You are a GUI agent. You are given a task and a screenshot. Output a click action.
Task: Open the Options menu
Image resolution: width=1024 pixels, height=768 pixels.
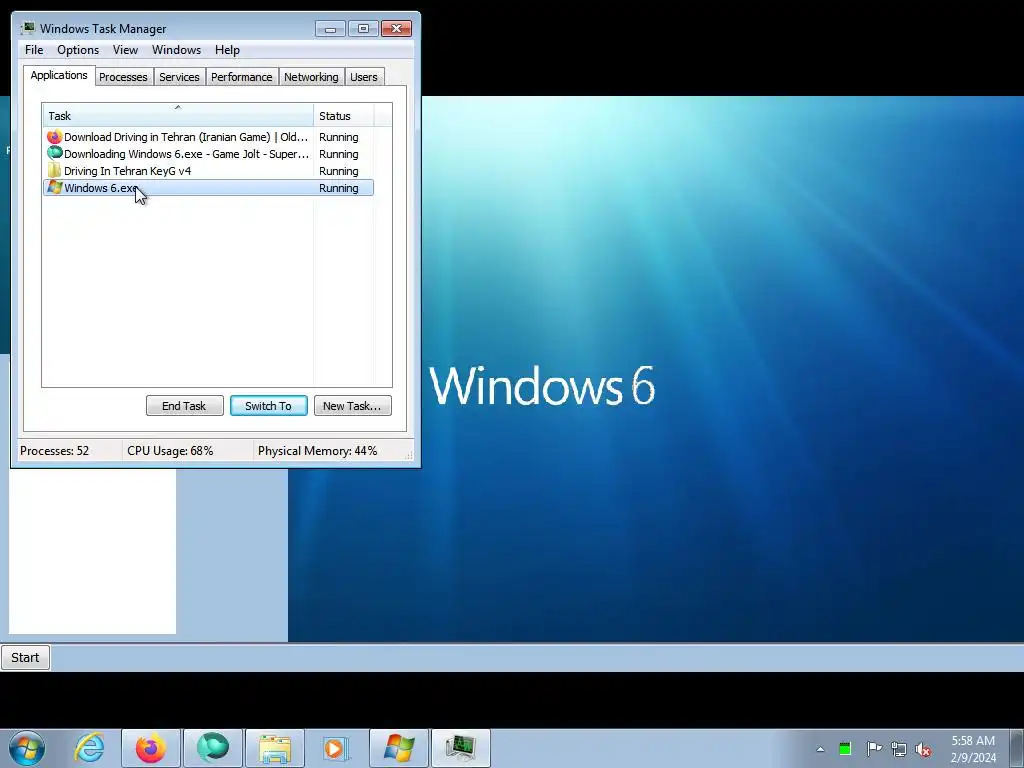[78, 50]
